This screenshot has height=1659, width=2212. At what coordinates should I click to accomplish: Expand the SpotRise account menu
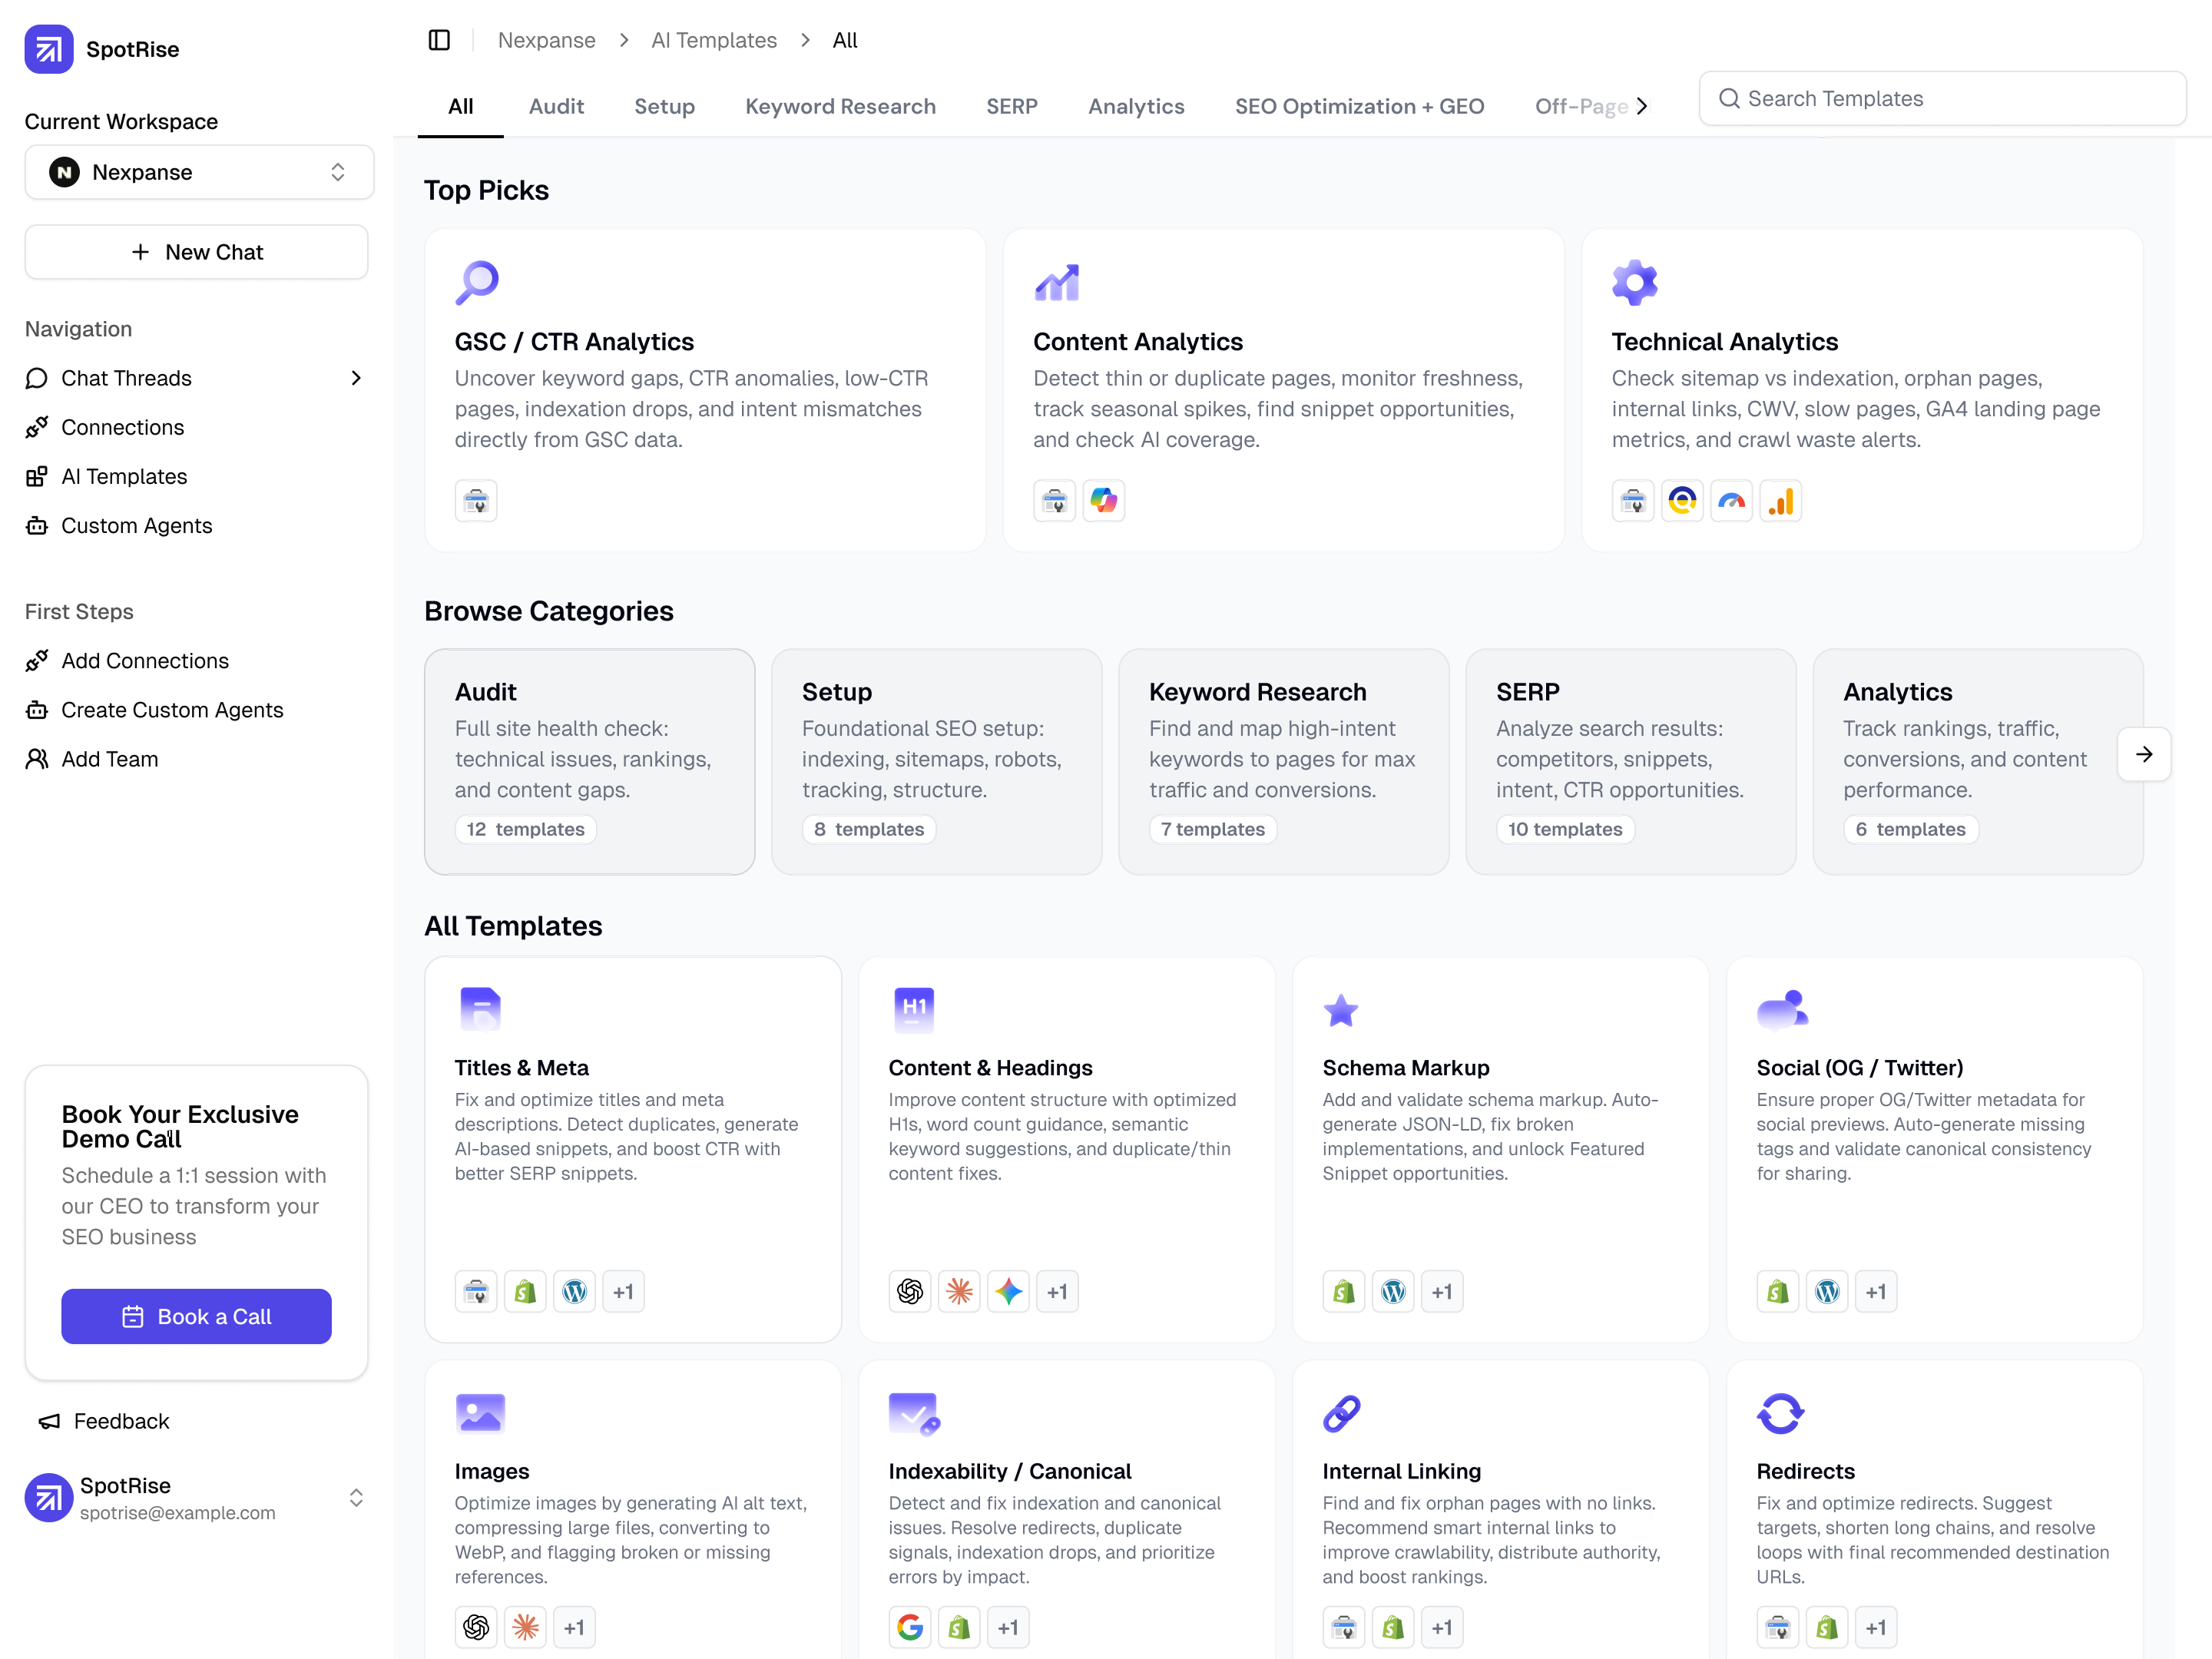tap(356, 1498)
